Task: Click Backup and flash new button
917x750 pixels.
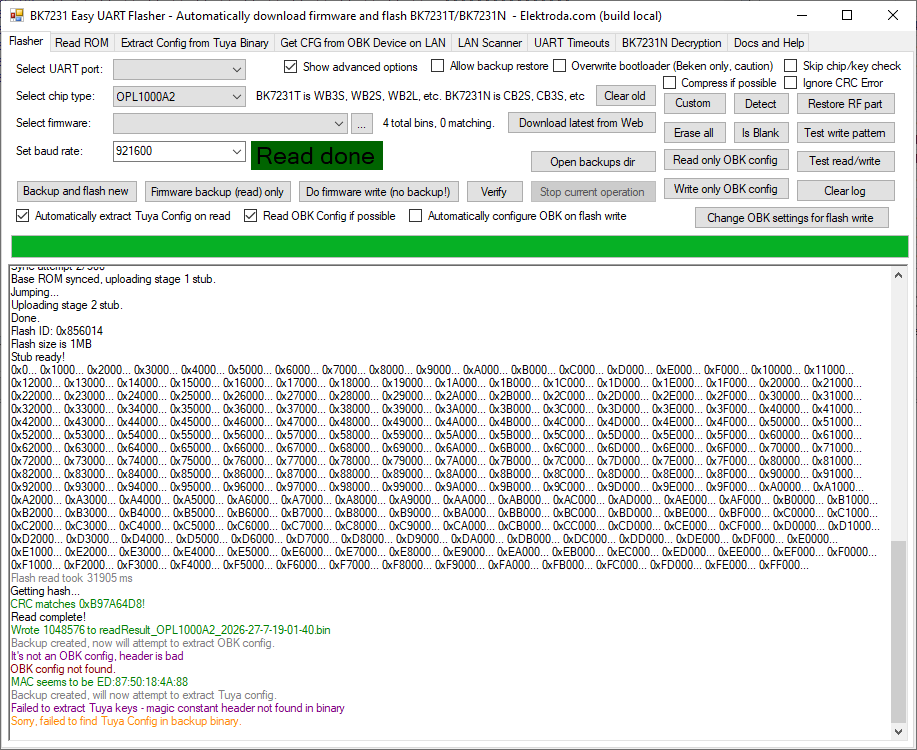Action: point(76,191)
